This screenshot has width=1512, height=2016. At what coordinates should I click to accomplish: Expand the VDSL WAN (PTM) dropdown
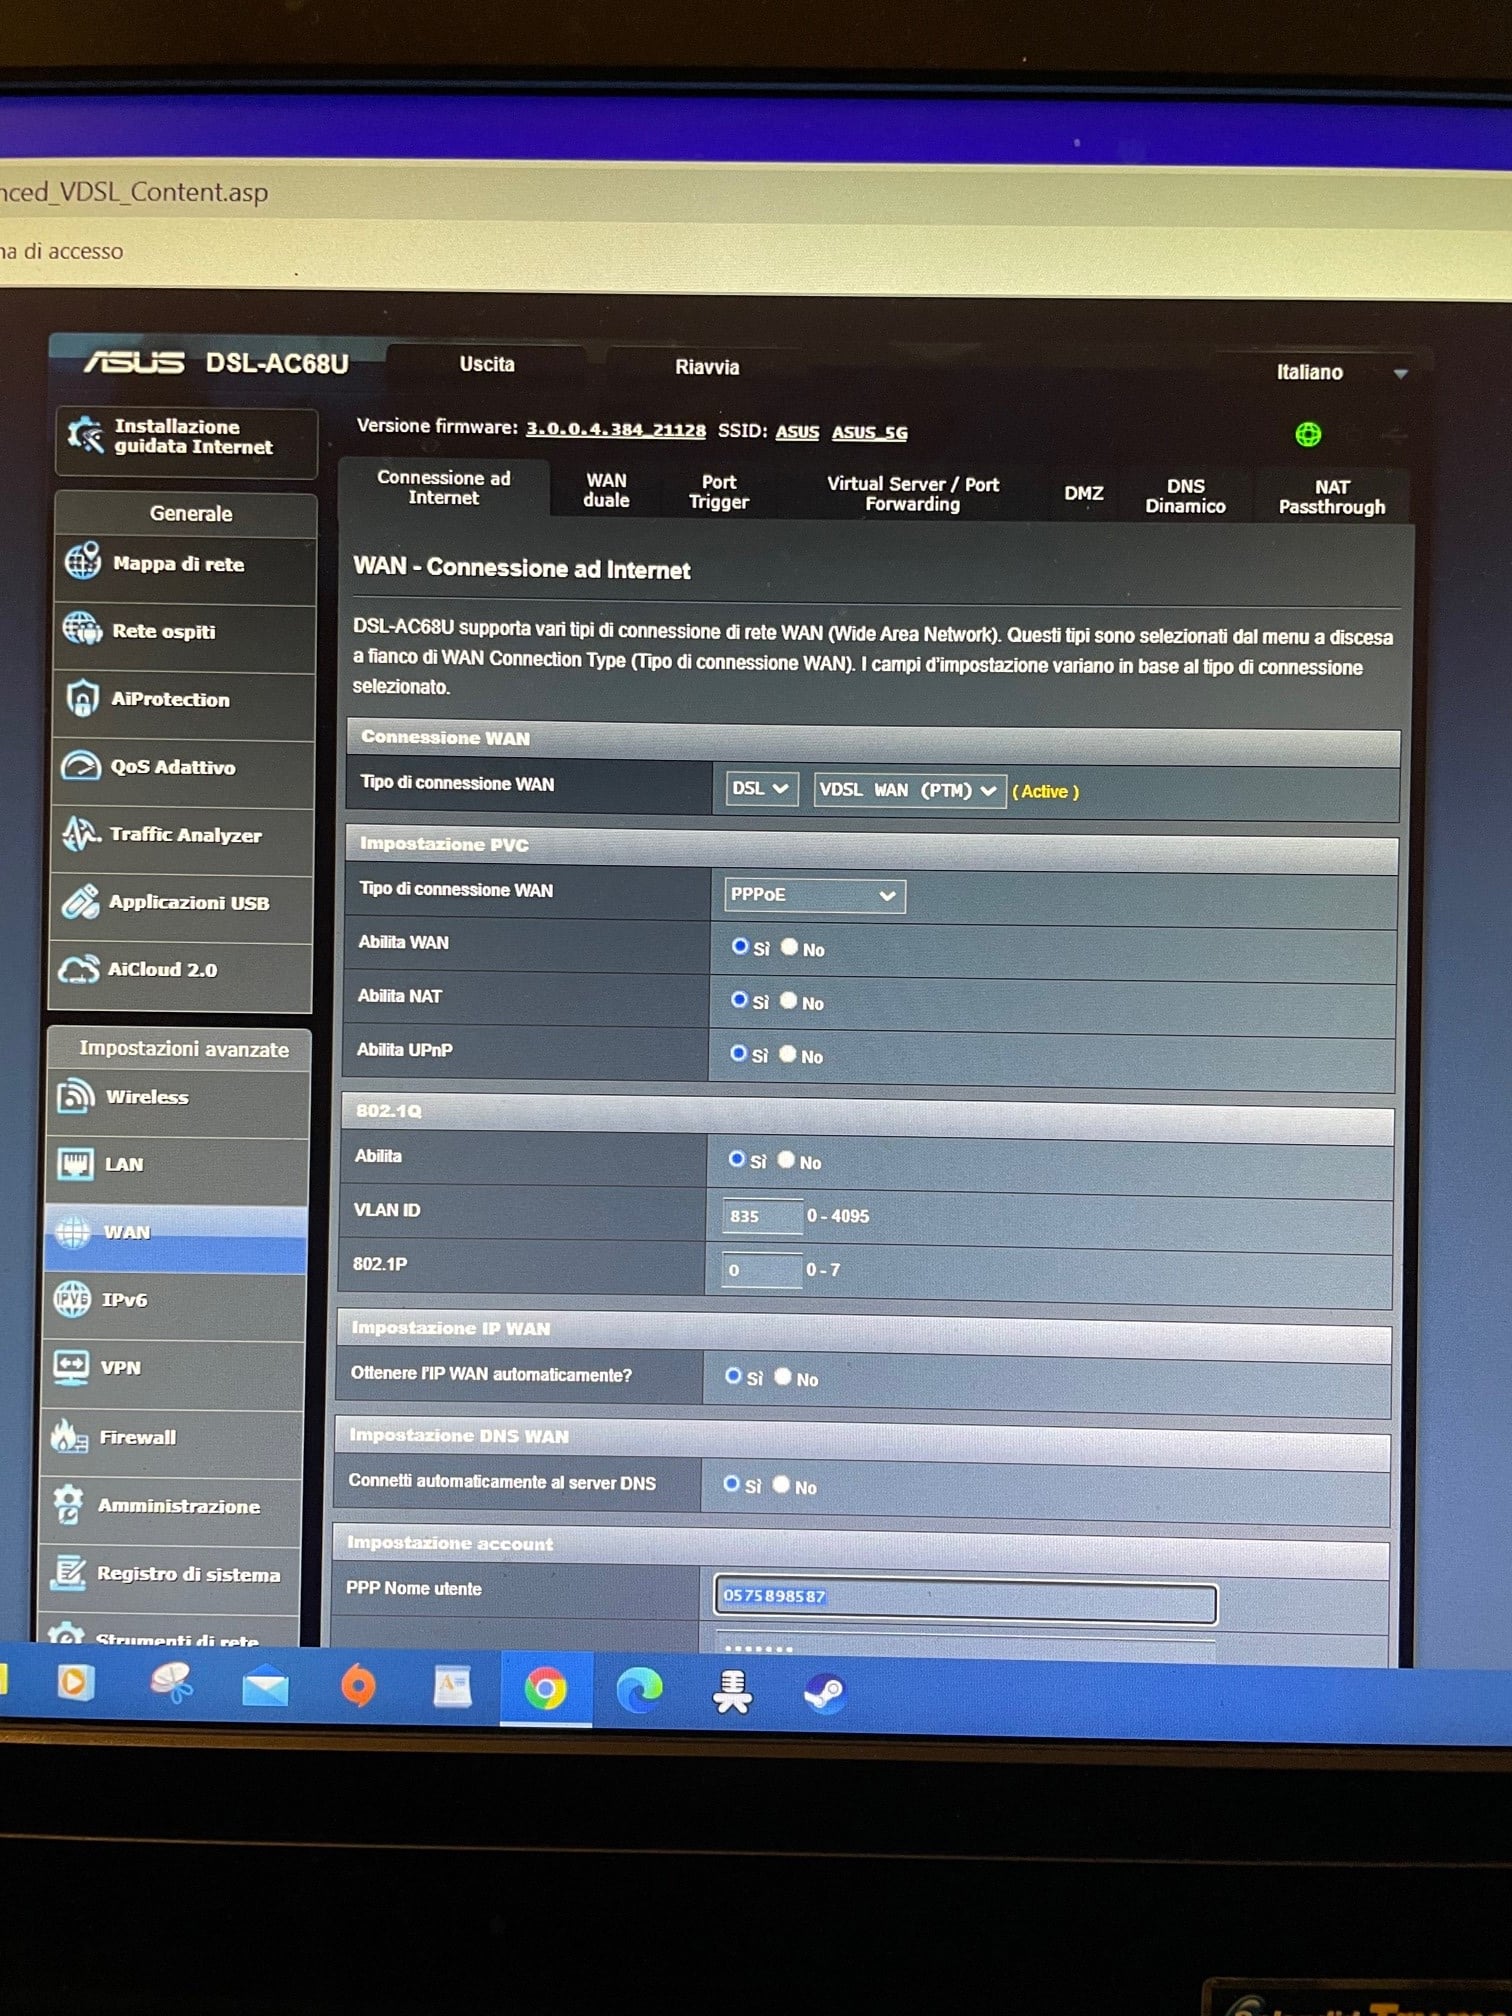[909, 790]
